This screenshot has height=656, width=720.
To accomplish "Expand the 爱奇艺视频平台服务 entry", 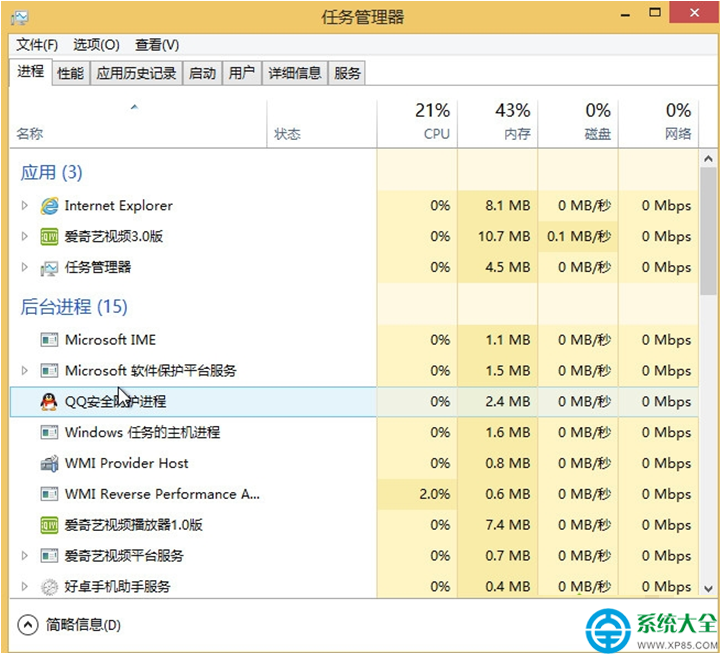I will pos(25,556).
